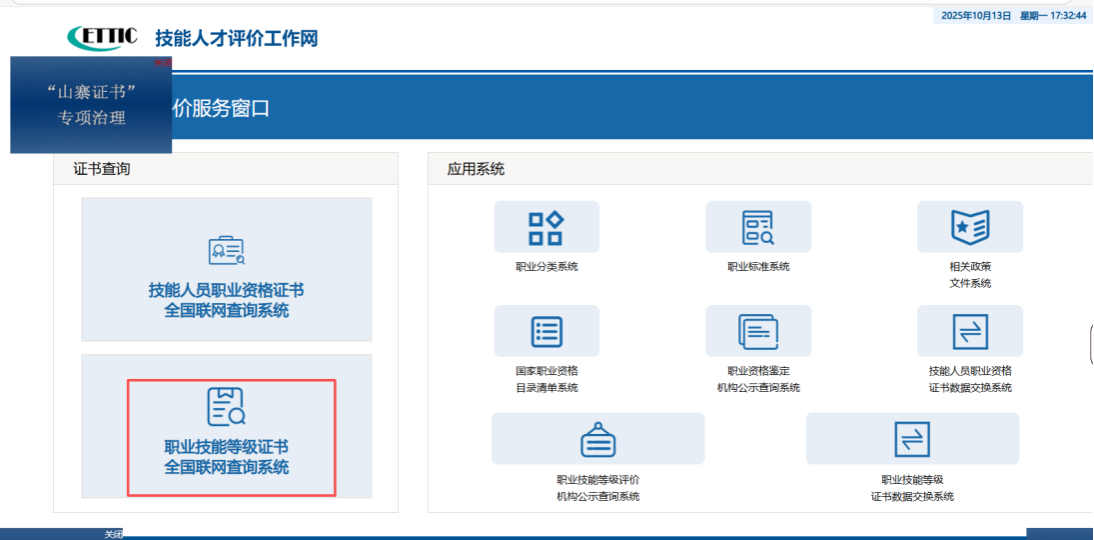Open the "山寨证书"专项治理 floating banner
Screen dimensions: 1094x540
(91, 105)
